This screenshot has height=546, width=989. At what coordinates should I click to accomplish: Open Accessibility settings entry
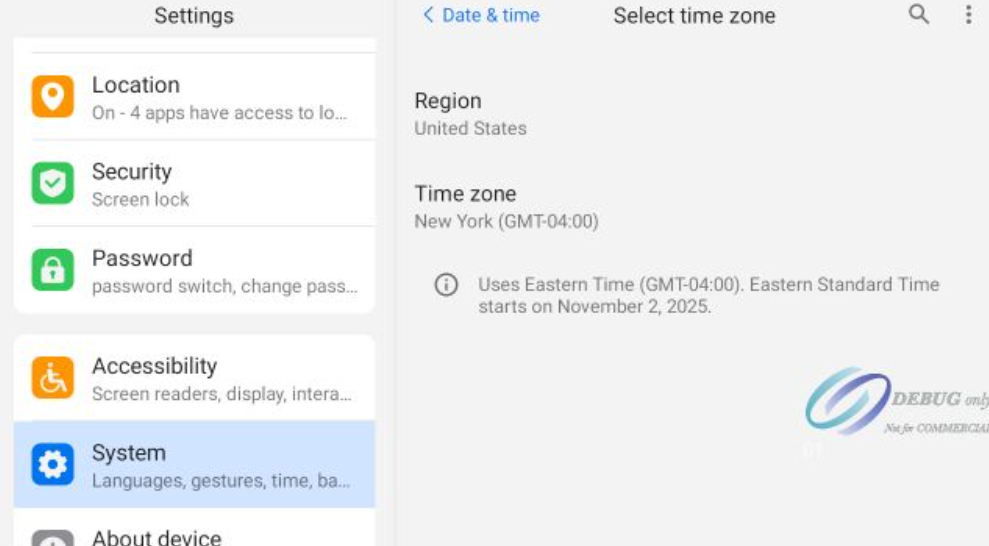point(219,379)
